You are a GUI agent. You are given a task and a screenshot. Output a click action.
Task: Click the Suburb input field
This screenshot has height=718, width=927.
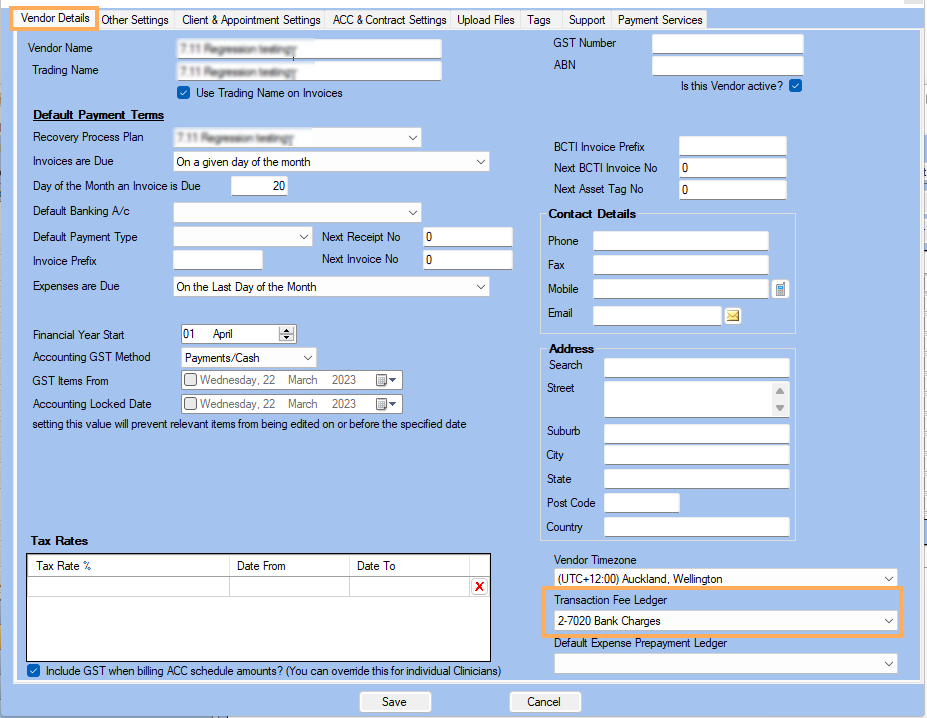pos(696,434)
